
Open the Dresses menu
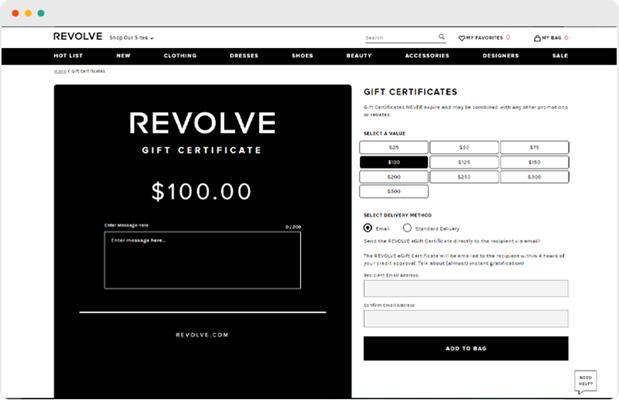point(244,56)
